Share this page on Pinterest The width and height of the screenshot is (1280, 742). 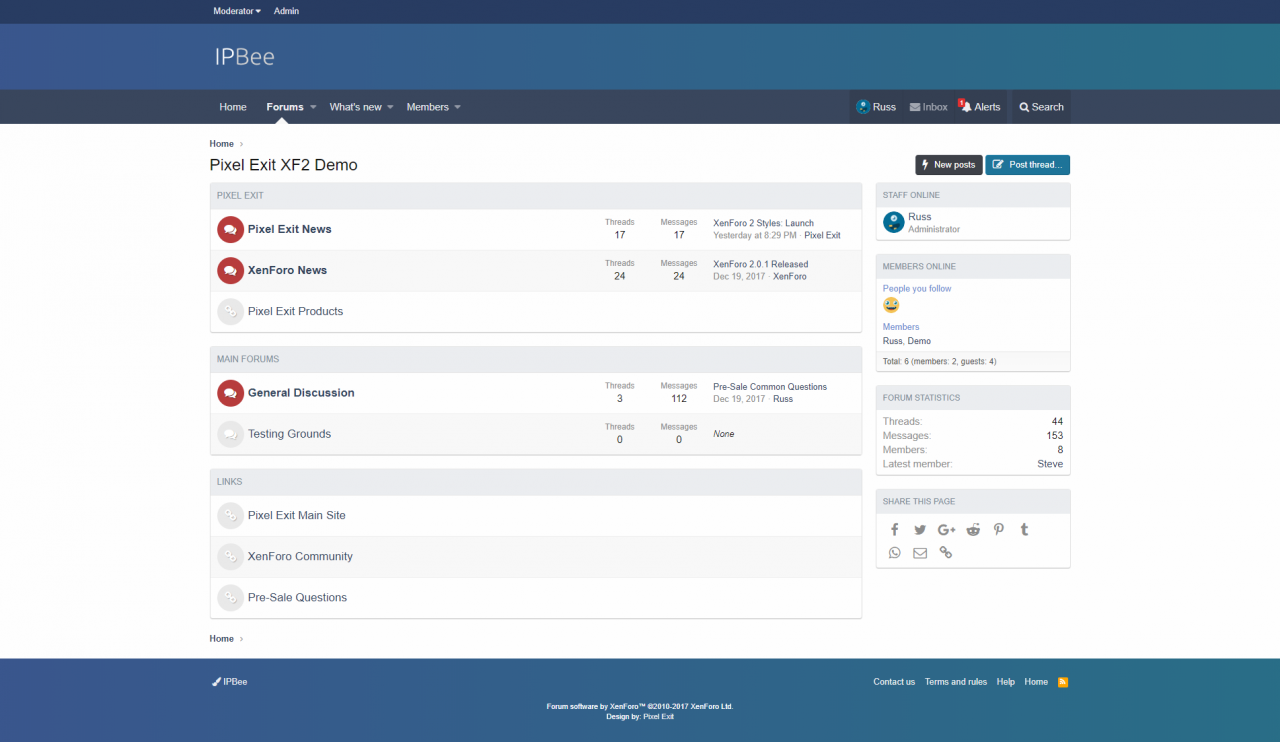(x=998, y=530)
